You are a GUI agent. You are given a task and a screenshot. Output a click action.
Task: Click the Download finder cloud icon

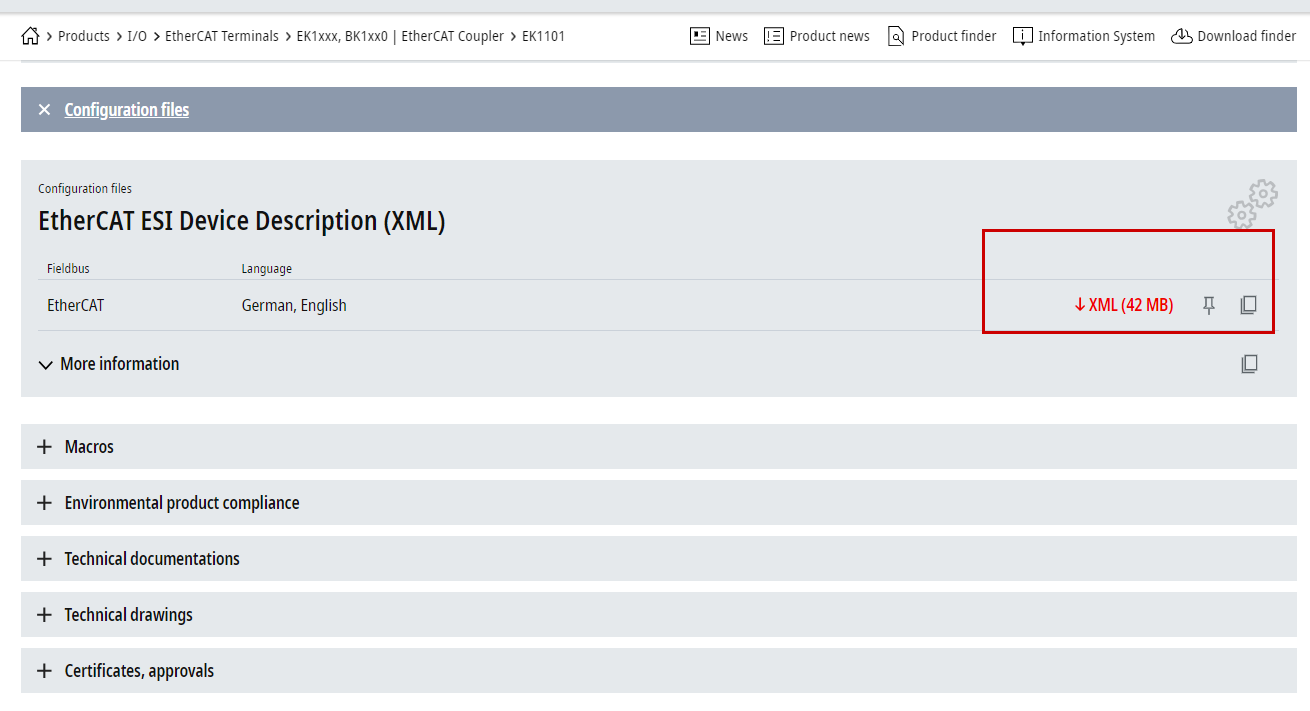(x=1181, y=36)
